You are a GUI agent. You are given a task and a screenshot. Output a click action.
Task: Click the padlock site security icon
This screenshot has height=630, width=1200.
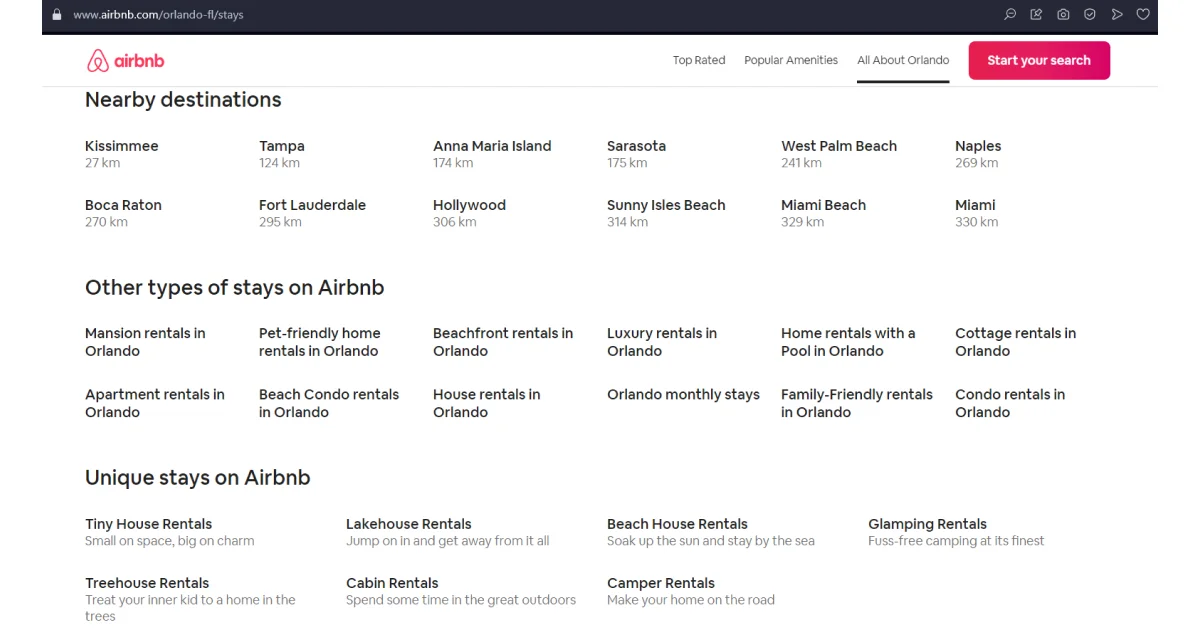point(56,15)
